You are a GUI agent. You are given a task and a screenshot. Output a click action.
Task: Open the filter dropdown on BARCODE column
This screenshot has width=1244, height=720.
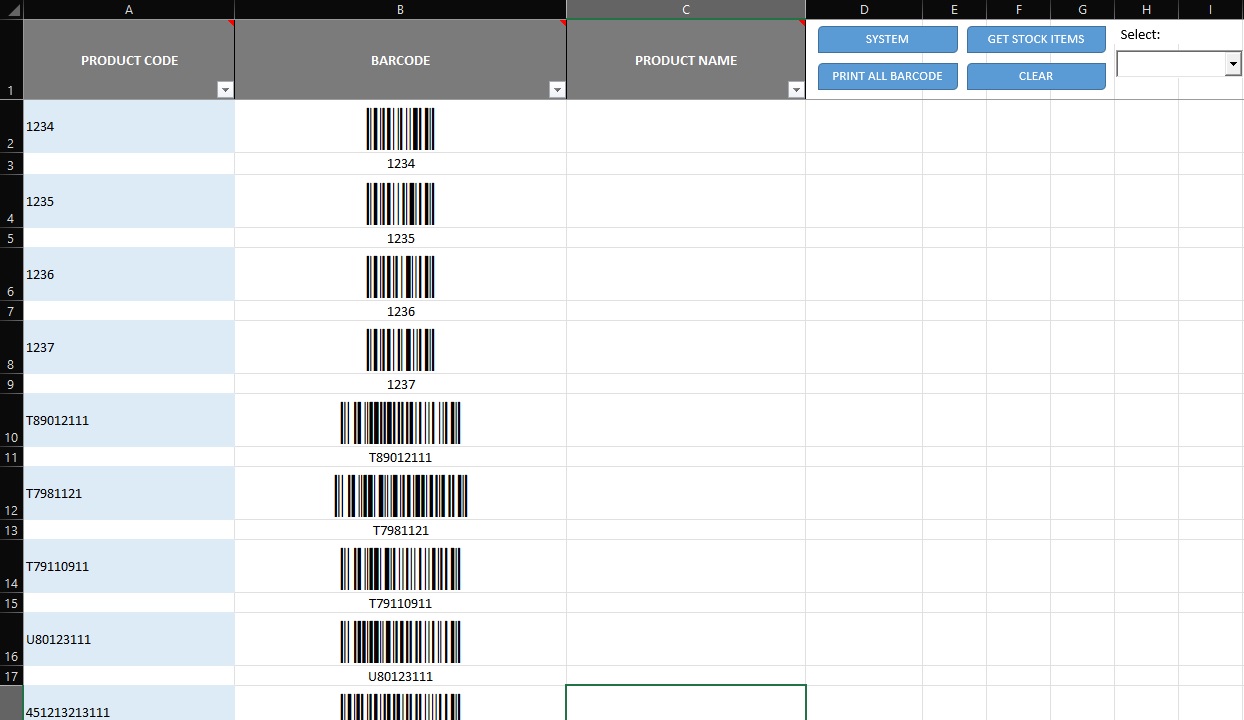557,89
